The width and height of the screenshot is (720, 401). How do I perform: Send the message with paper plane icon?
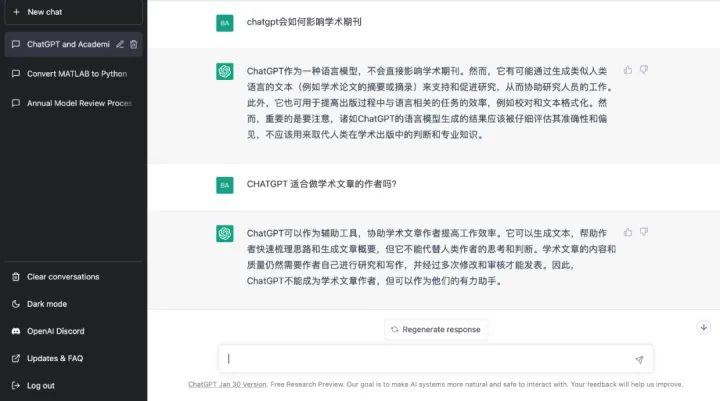pyautogui.click(x=639, y=359)
